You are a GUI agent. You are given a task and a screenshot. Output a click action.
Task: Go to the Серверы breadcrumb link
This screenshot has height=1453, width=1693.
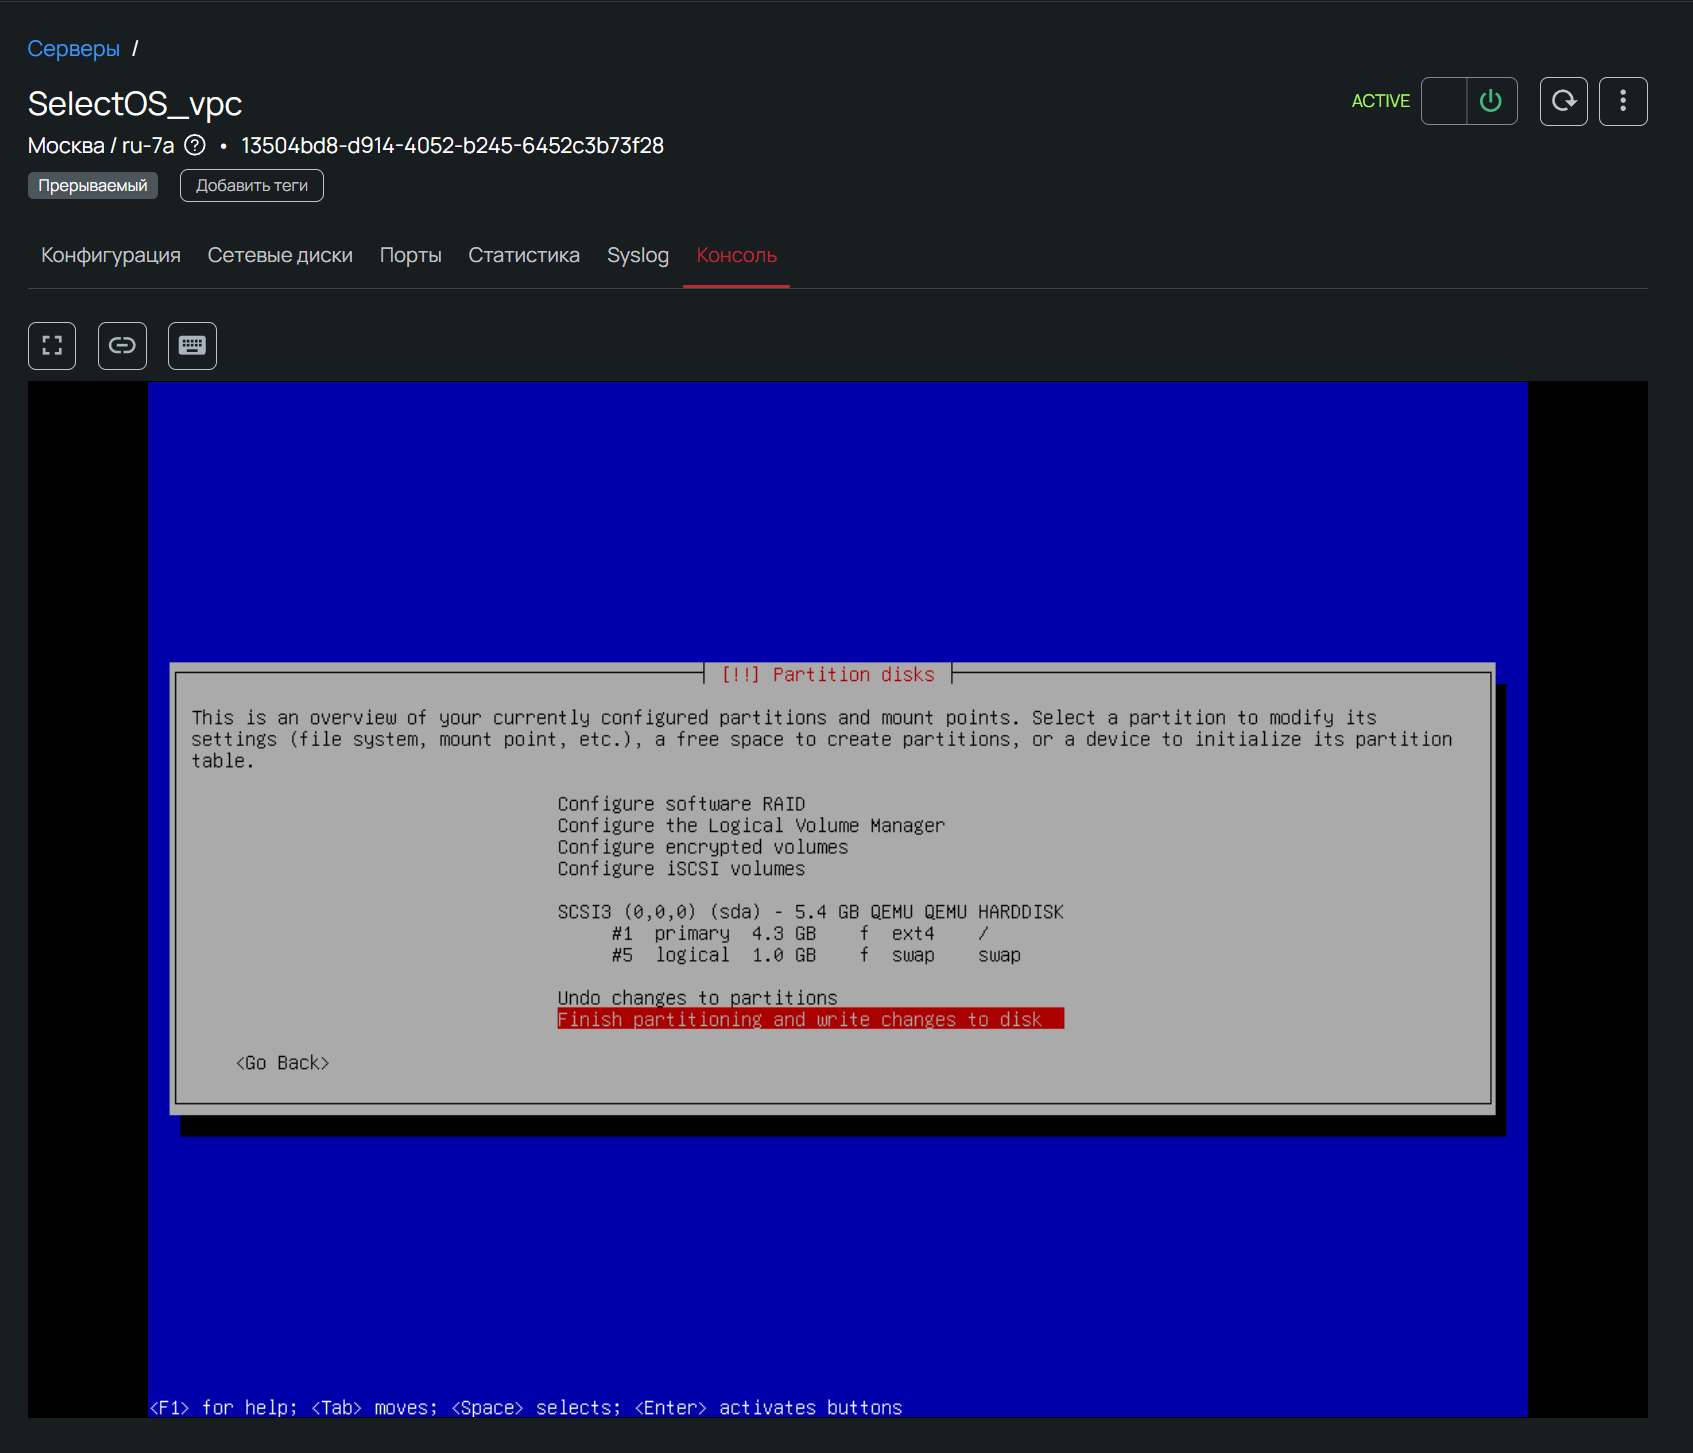[x=73, y=49]
